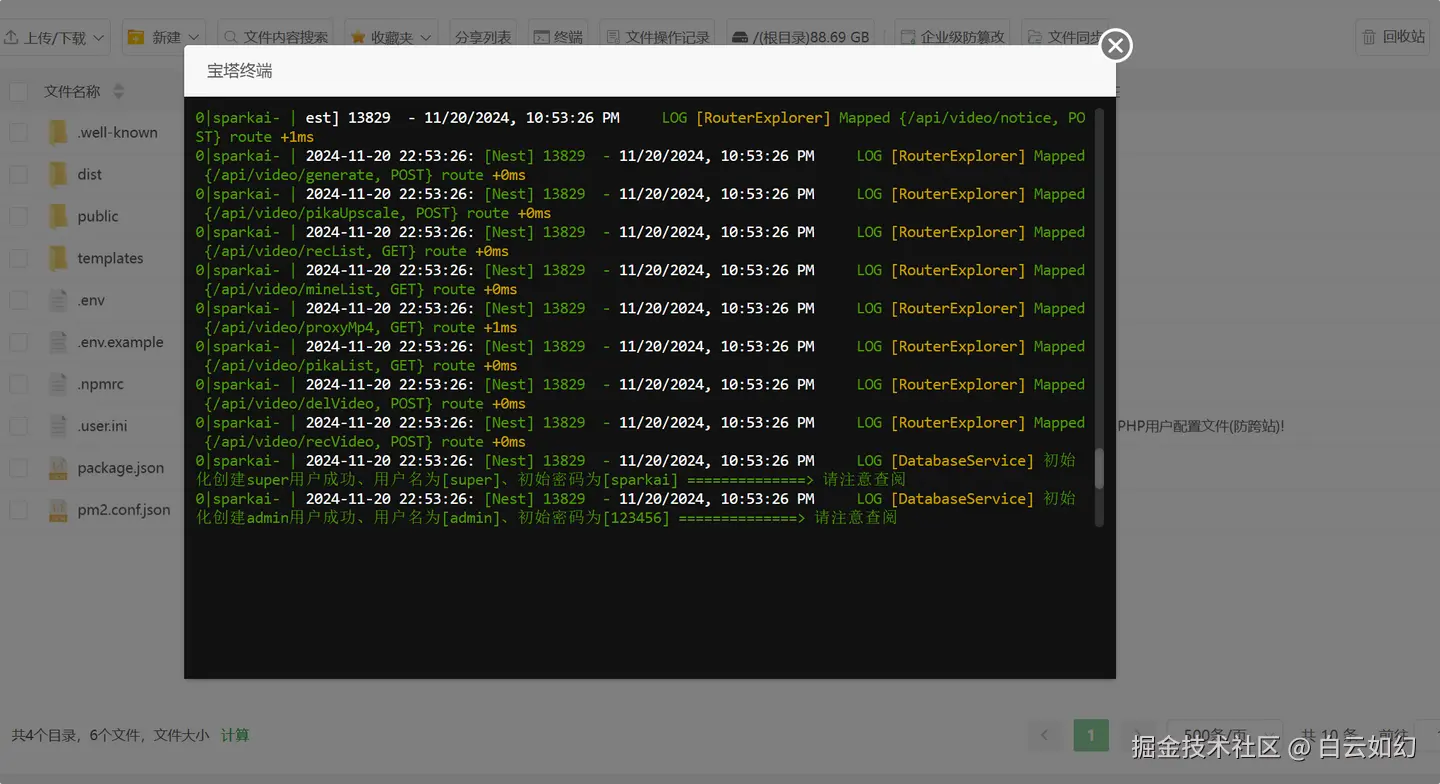
Task: Check the dist folder checkbox
Action: tap(18, 174)
